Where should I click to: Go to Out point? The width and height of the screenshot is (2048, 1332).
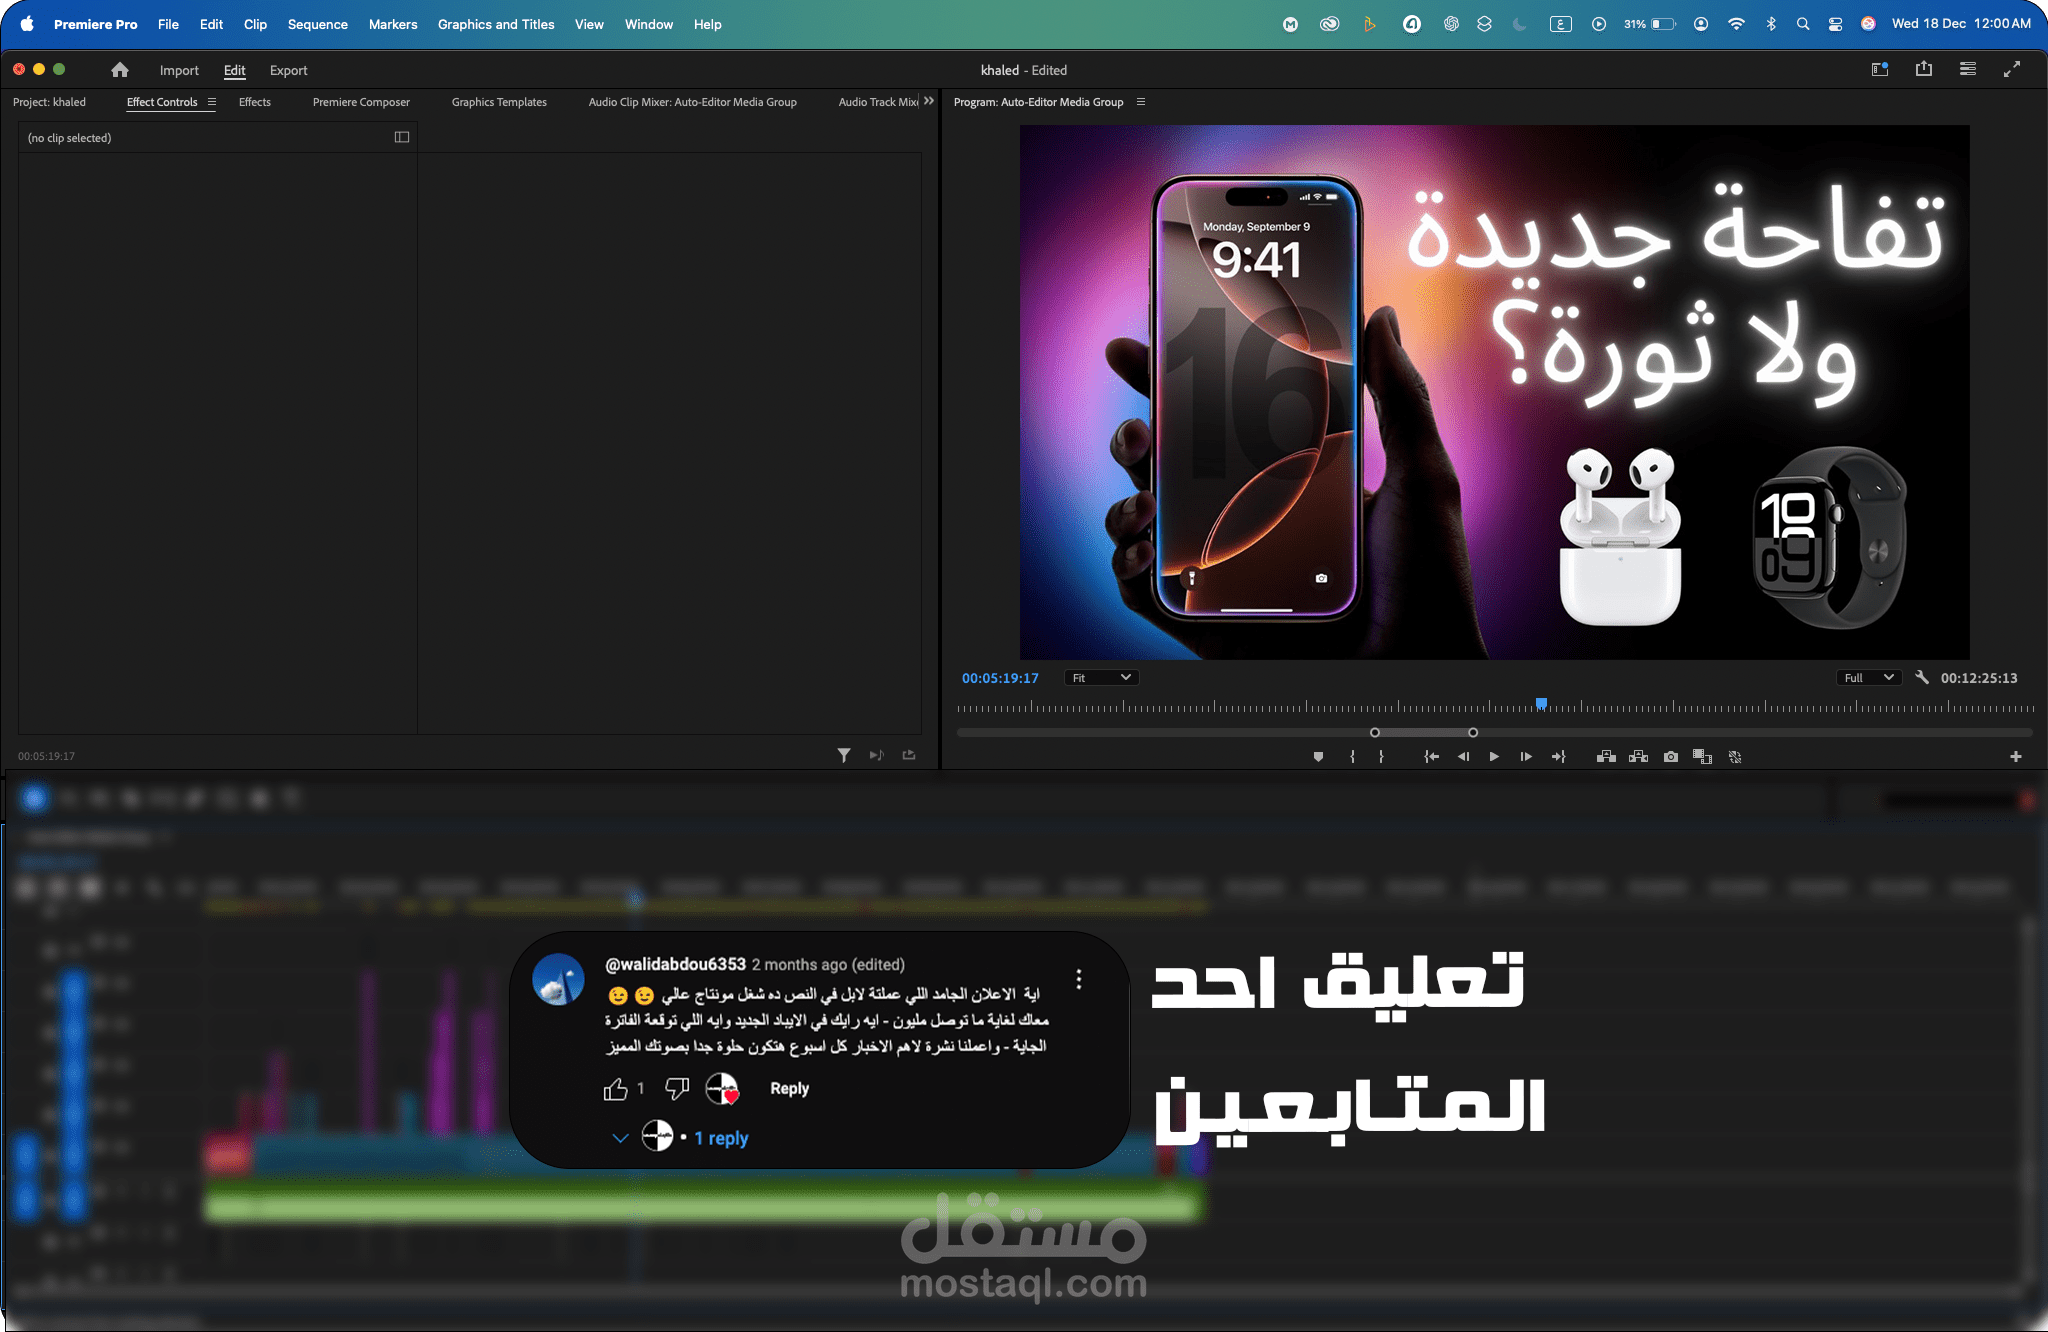point(1558,757)
